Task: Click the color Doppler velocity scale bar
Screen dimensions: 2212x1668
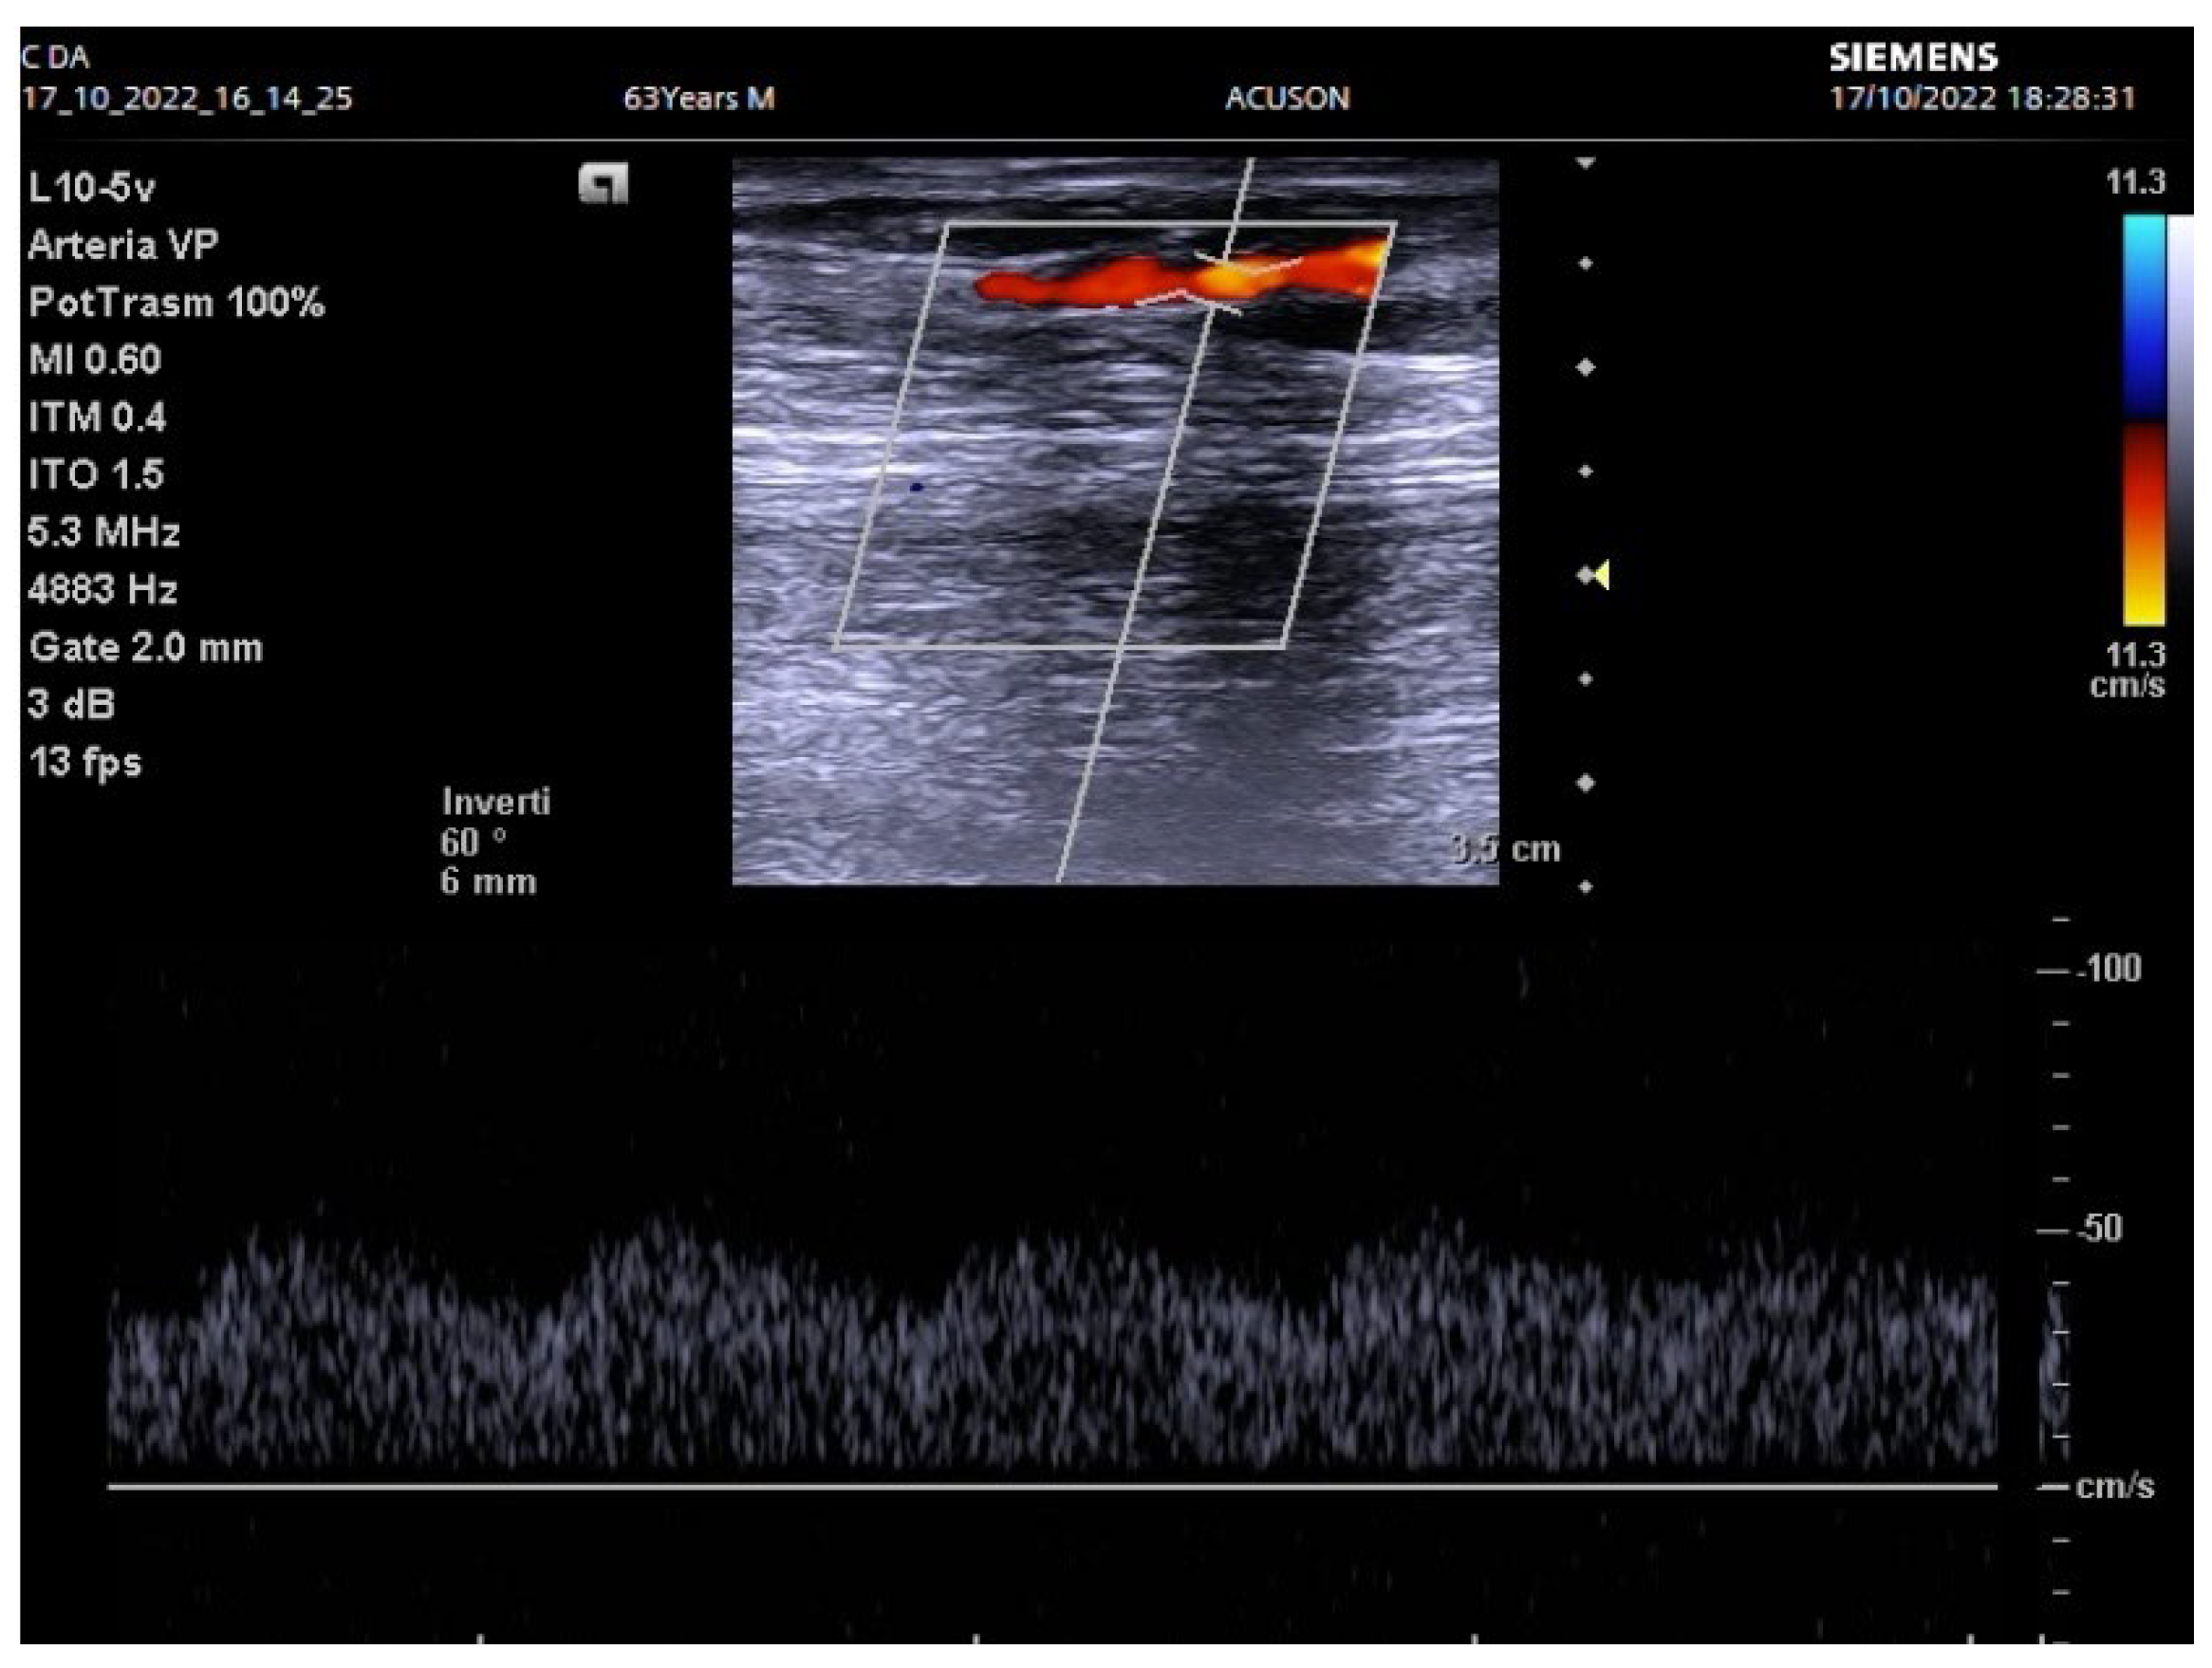Action: click(x=2144, y=420)
